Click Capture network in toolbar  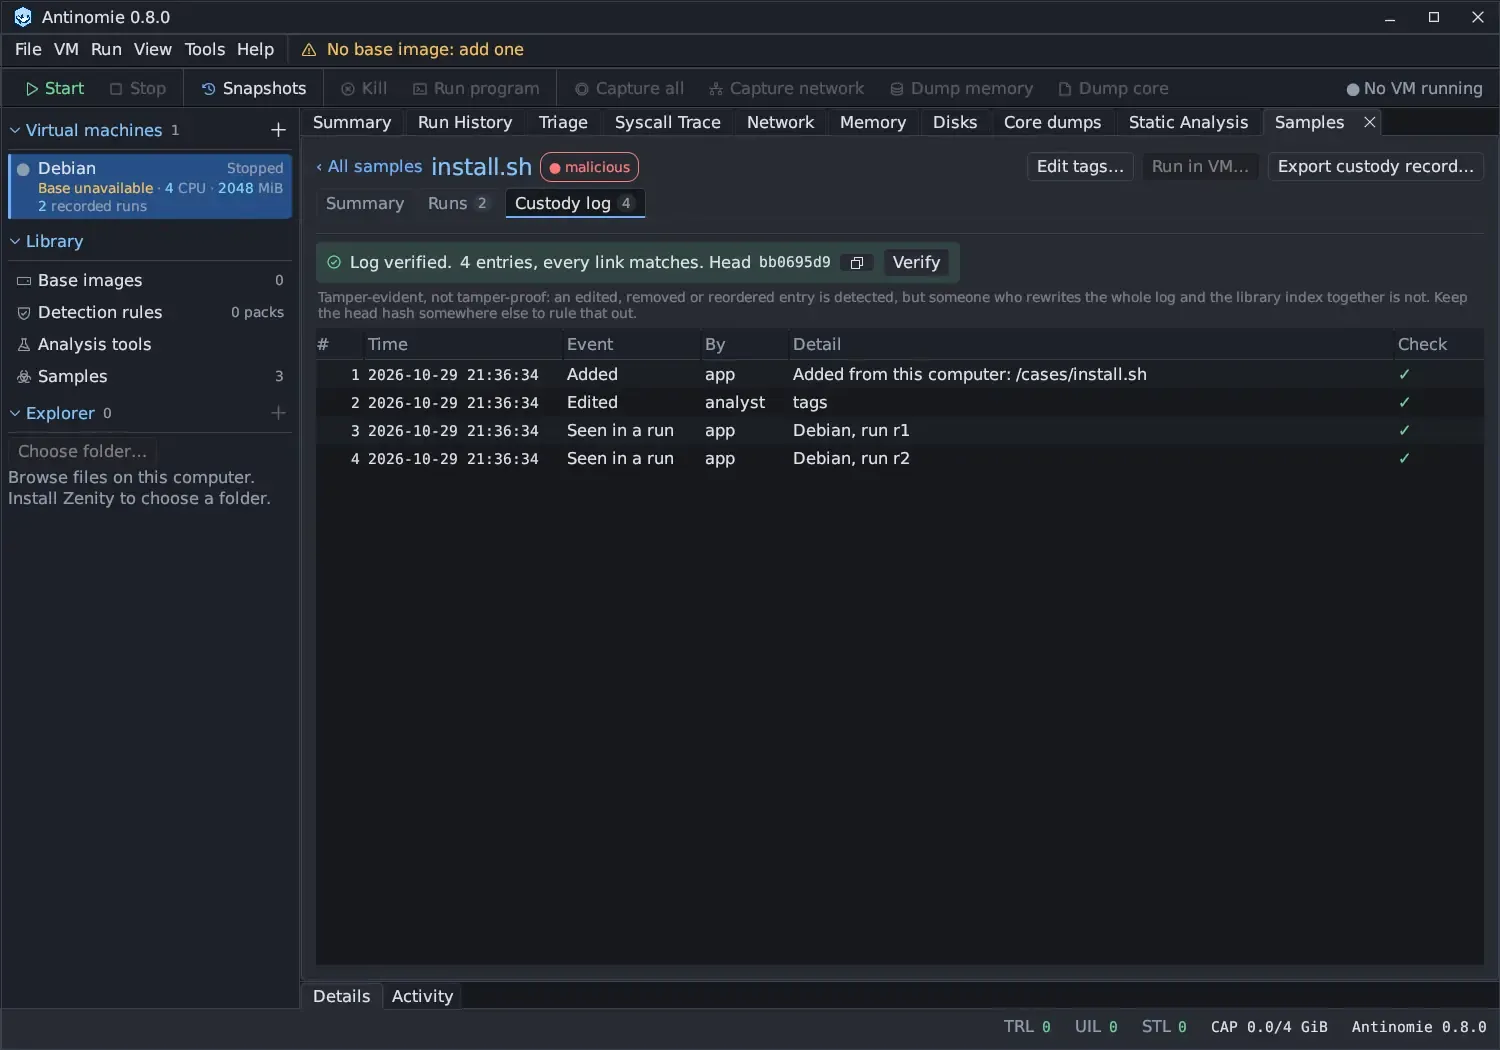[786, 88]
